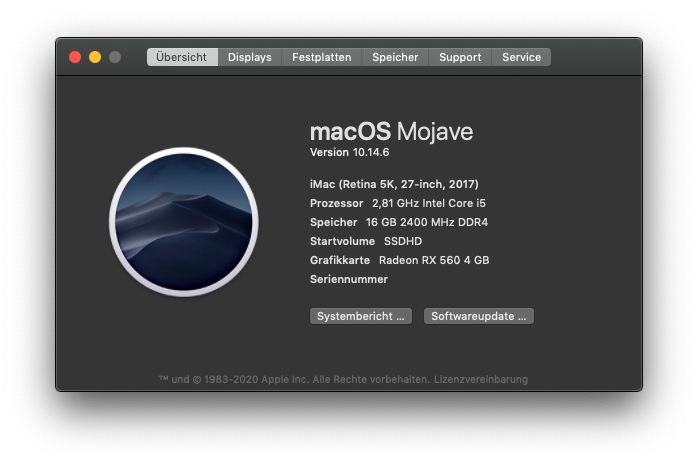
Task: Go to the Speicher tab
Action: (x=395, y=57)
